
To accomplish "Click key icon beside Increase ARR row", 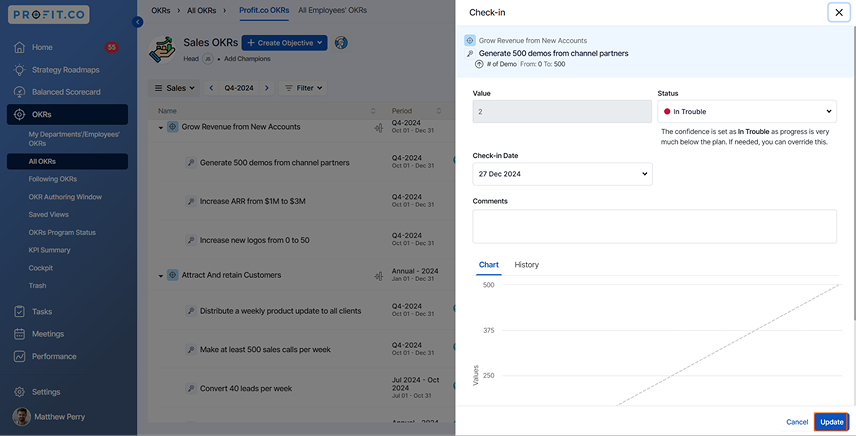I will click(191, 201).
